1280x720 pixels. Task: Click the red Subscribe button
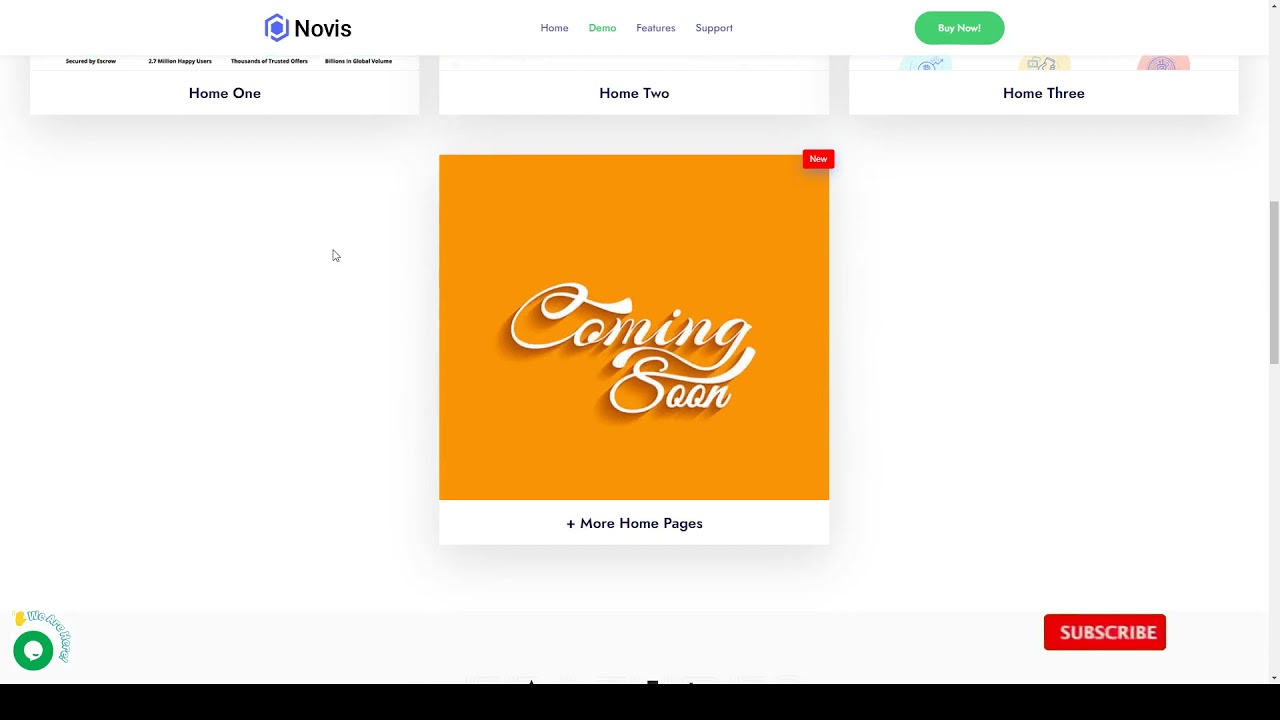1105,632
